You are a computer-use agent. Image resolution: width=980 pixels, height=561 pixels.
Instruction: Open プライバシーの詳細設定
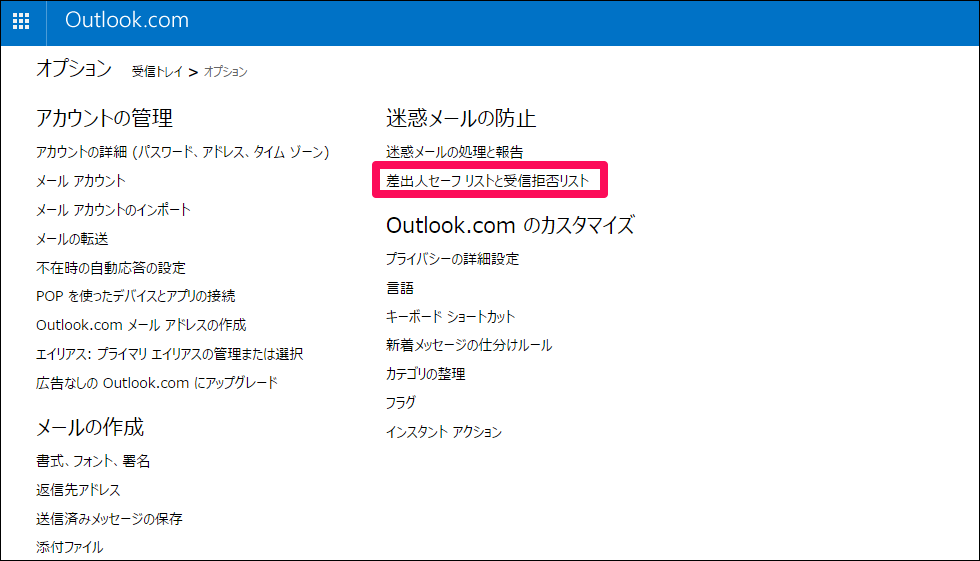453,259
